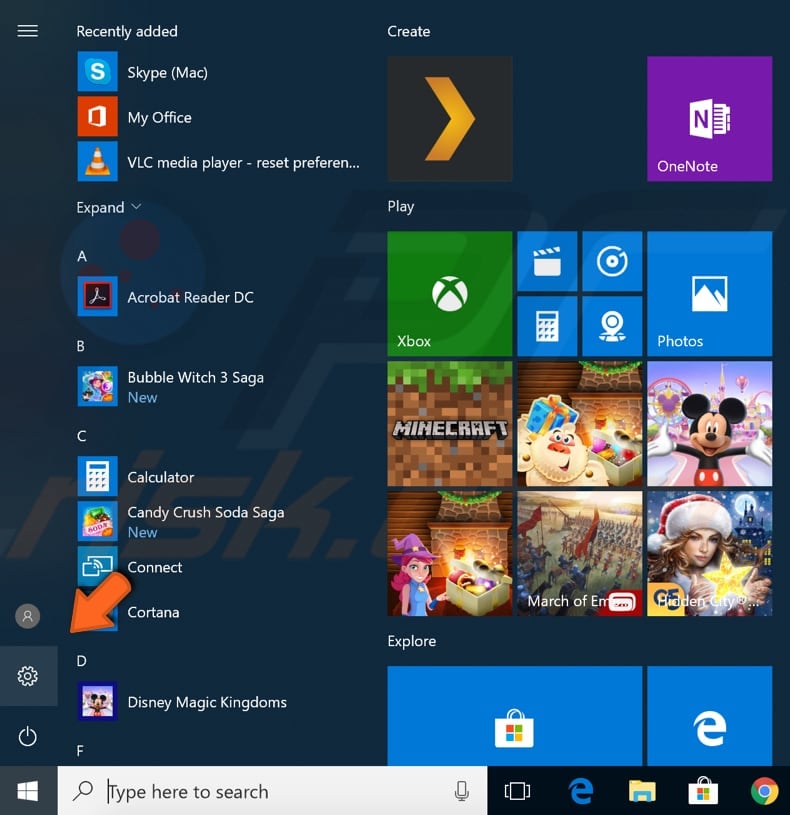Open the Disney Mickey Mouse tile
Screen dimensions: 790x815
click(x=709, y=424)
